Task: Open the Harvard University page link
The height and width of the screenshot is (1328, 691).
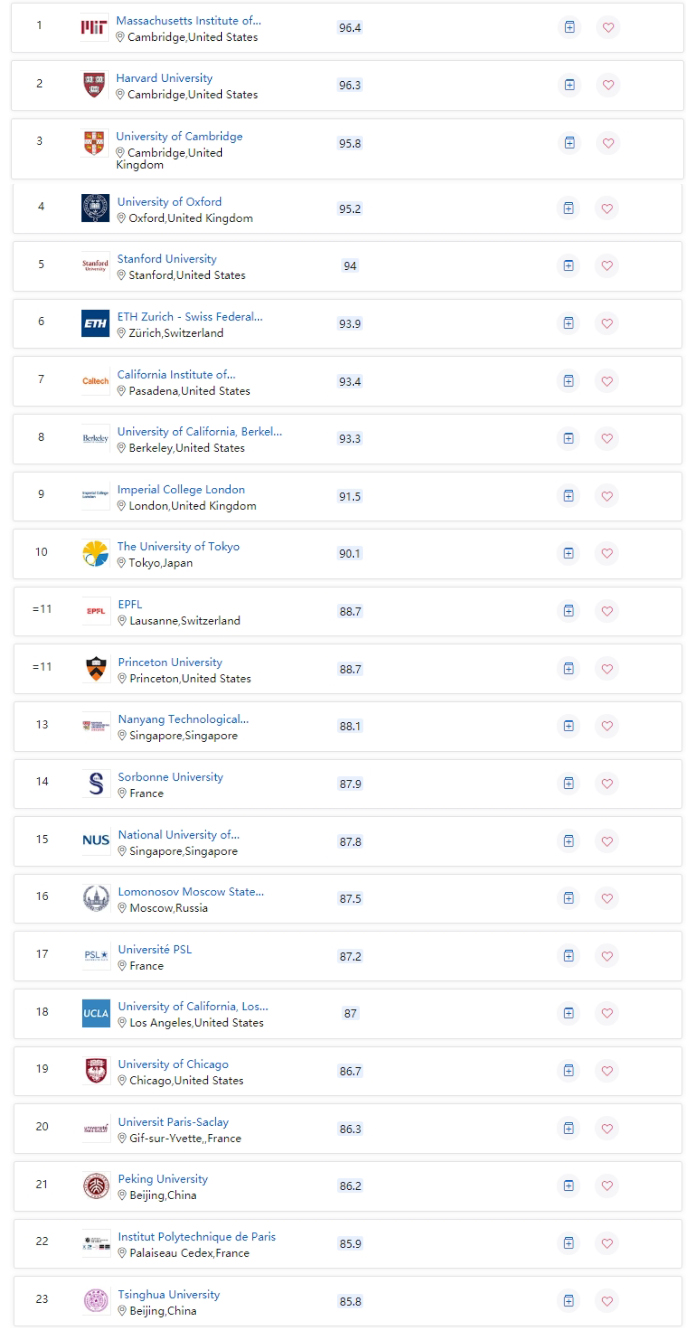Action: pyautogui.click(x=164, y=78)
